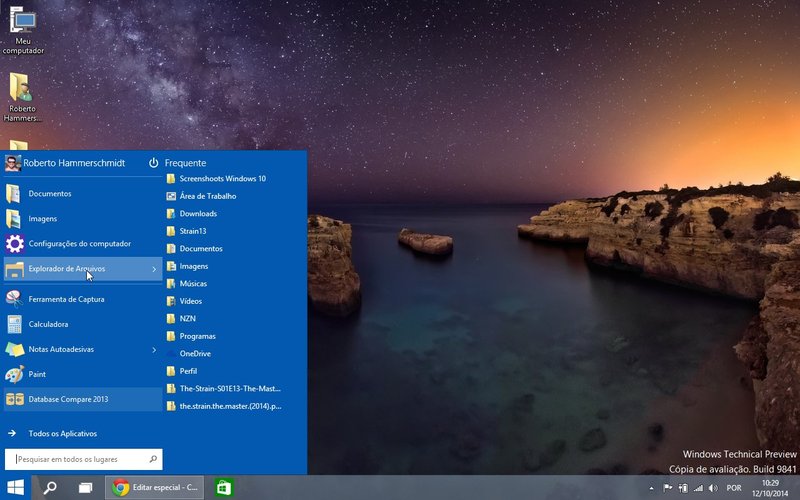The image size is (800, 500).
Task: Click the Explorador de Arquivos folder icon
Action: (x=15, y=269)
